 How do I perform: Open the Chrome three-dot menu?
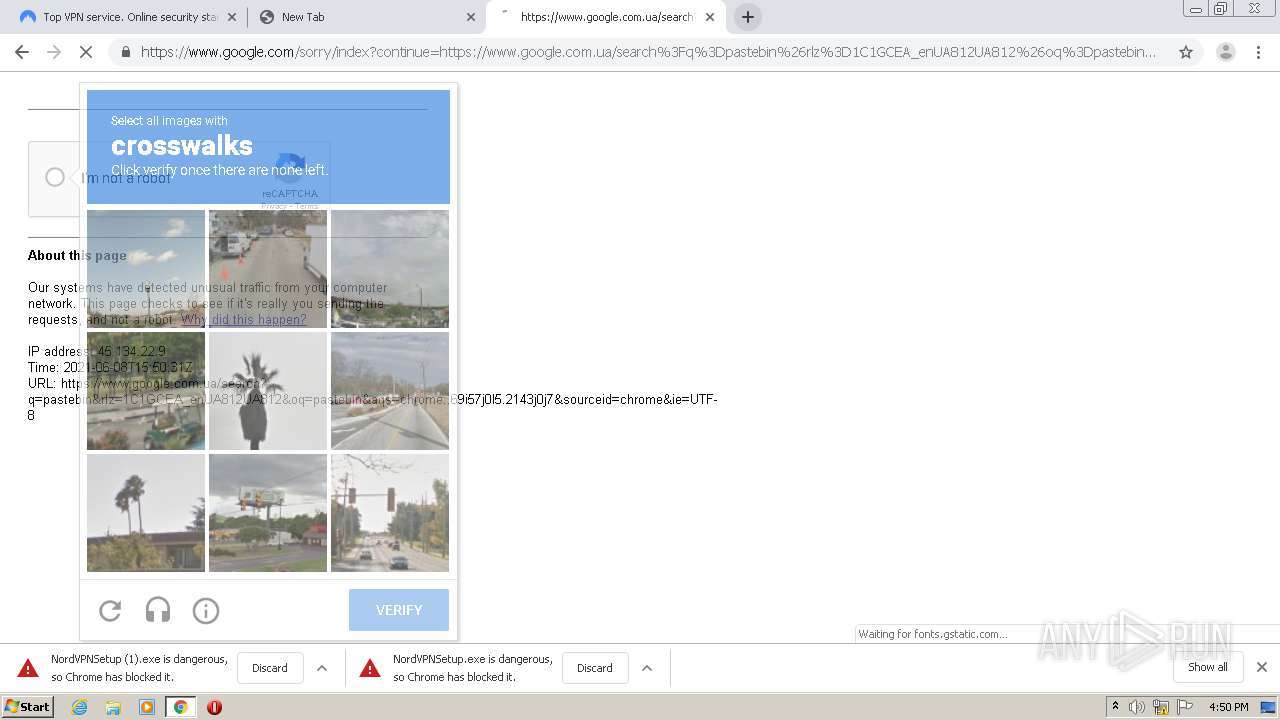[x=1258, y=52]
